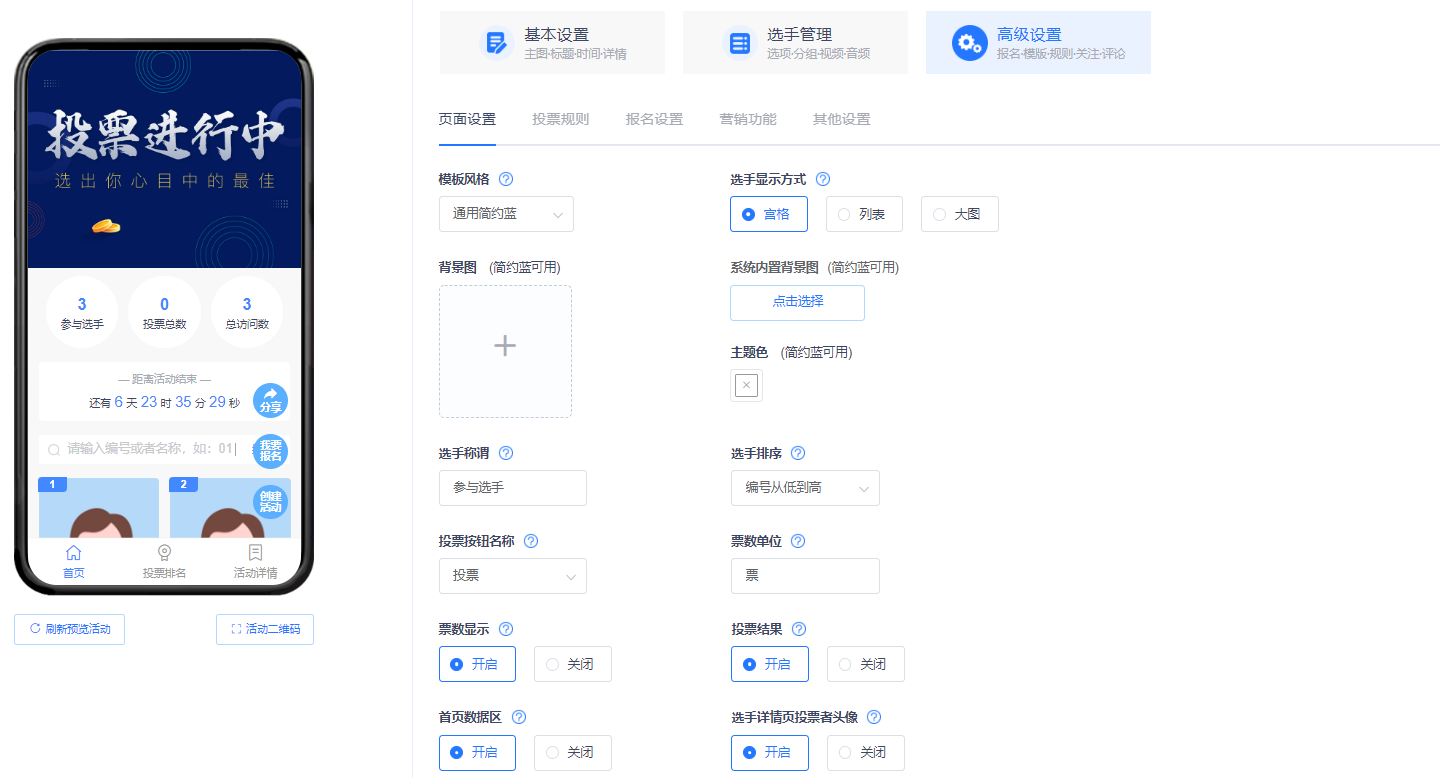Turn 票数显示 to 关闭
1440x778 pixels.
[x=573, y=664]
